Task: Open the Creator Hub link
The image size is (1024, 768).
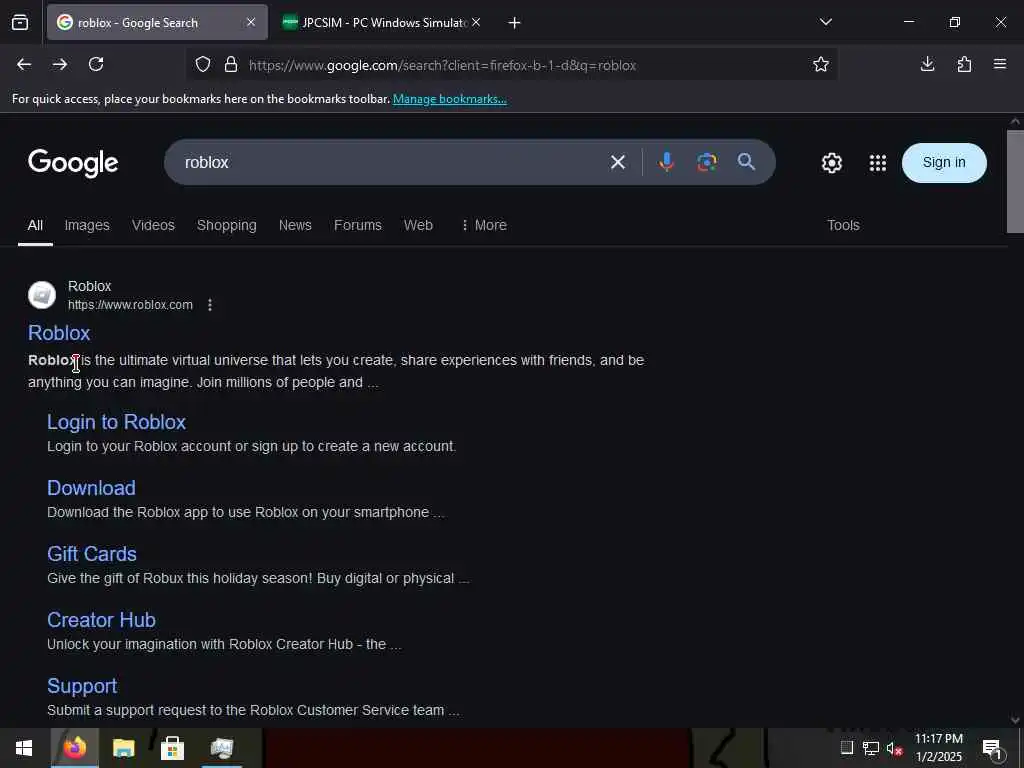Action: (x=101, y=620)
